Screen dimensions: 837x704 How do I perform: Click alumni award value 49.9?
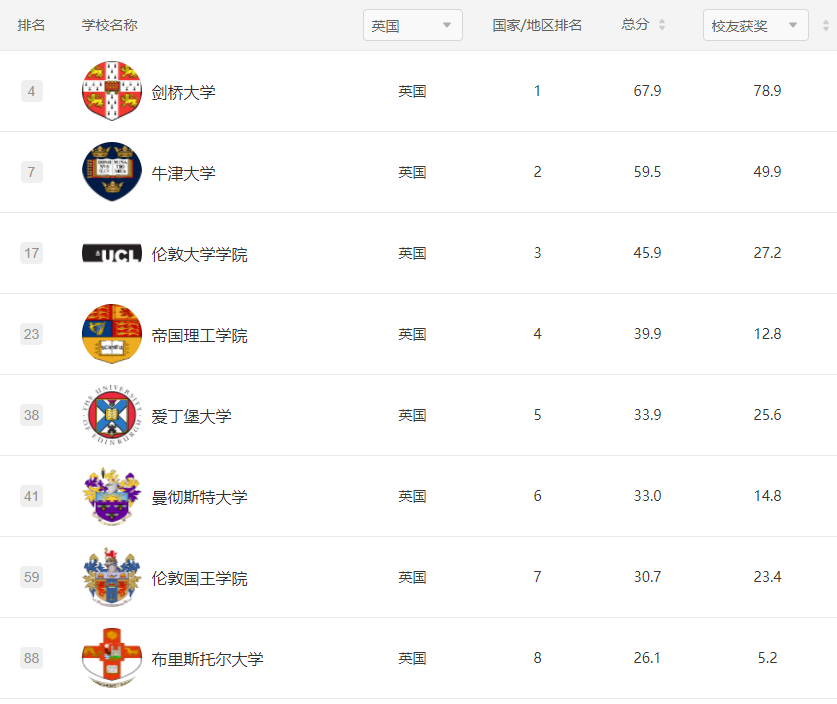(768, 172)
